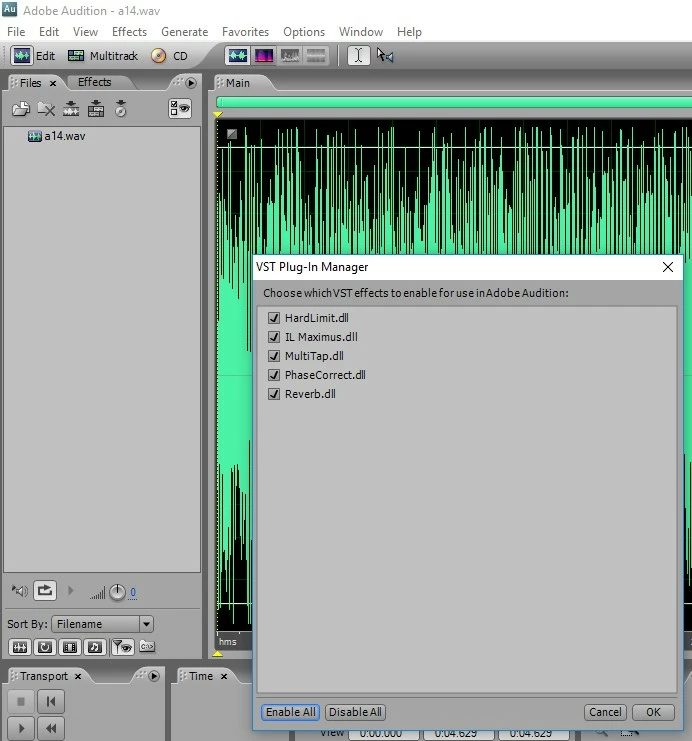Click the Insert Into Multitrack icon
Screen dimensions: 692x741
[x=96, y=109]
